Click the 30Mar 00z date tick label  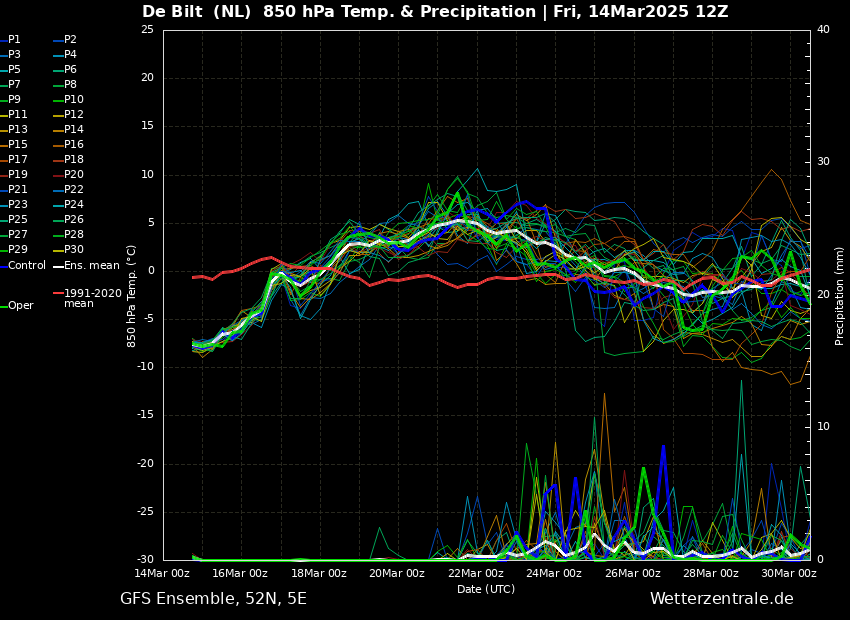(789, 573)
